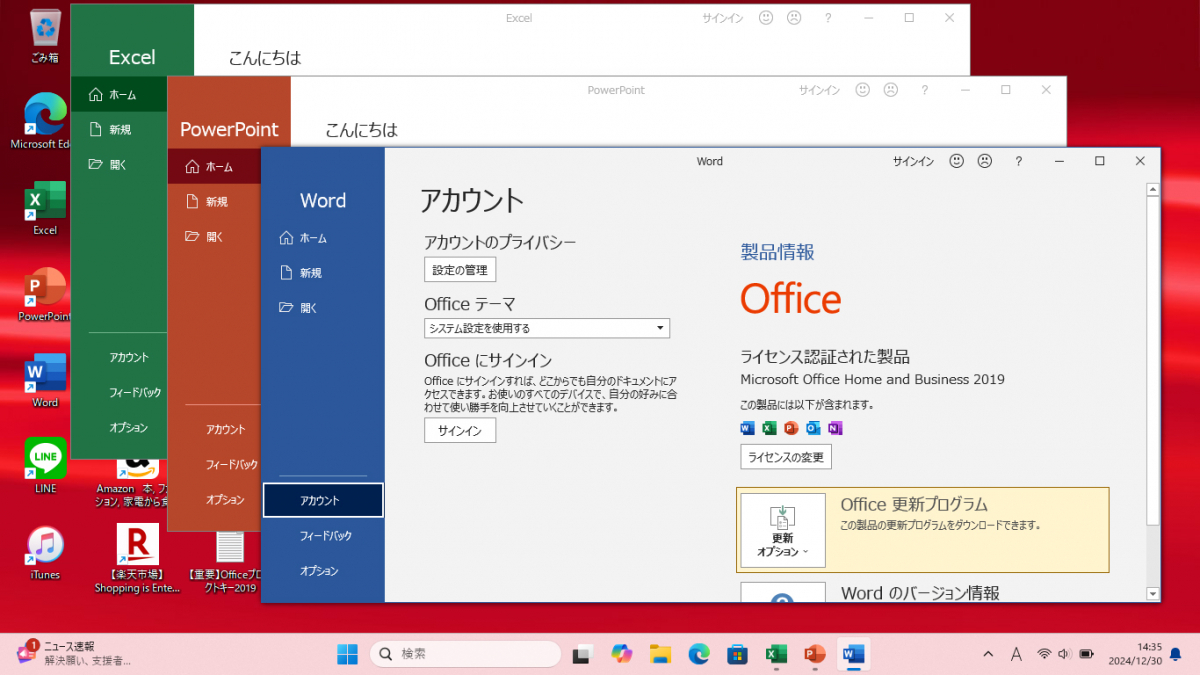Viewport: 1200px width, 675px height.
Task: Open the Recycle Bin desktop icon
Action: (x=45, y=35)
